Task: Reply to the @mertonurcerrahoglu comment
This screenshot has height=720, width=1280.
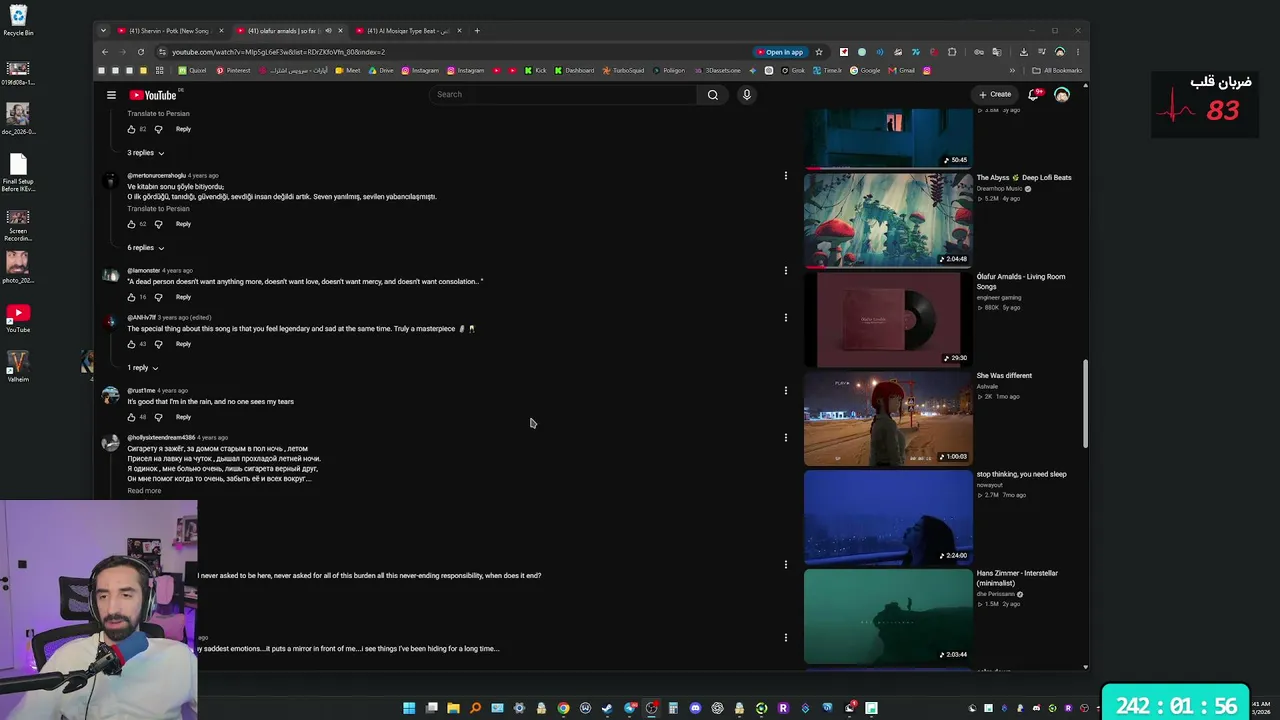Action: (183, 224)
